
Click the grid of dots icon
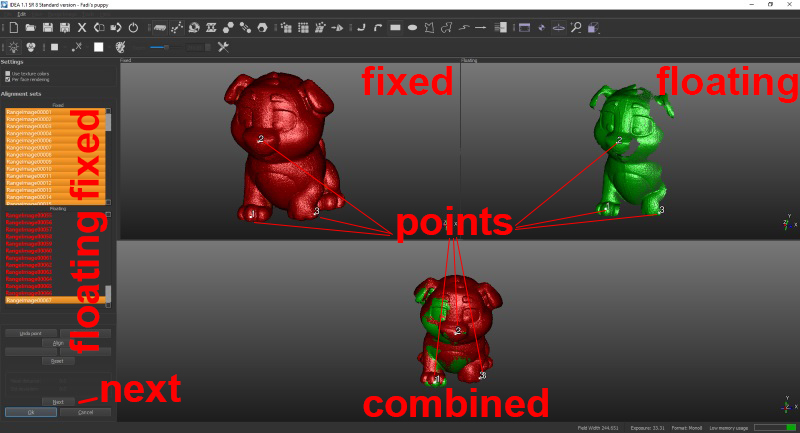pyautogui.click(x=303, y=28)
